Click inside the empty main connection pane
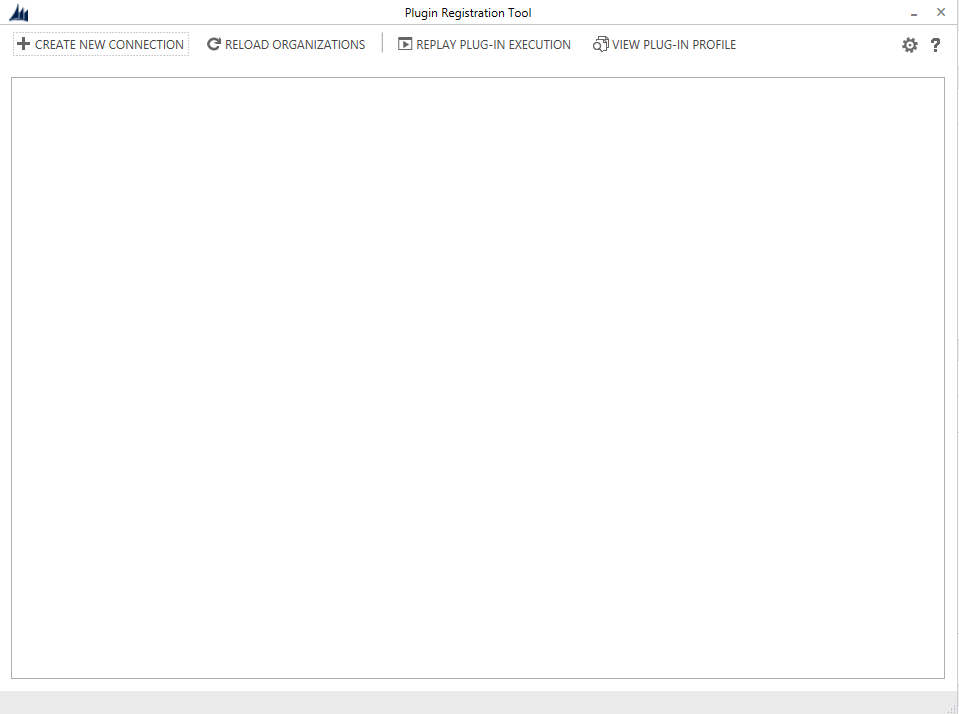Image resolution: width=959 pixels, height=714 pixels. pos(478,378)
